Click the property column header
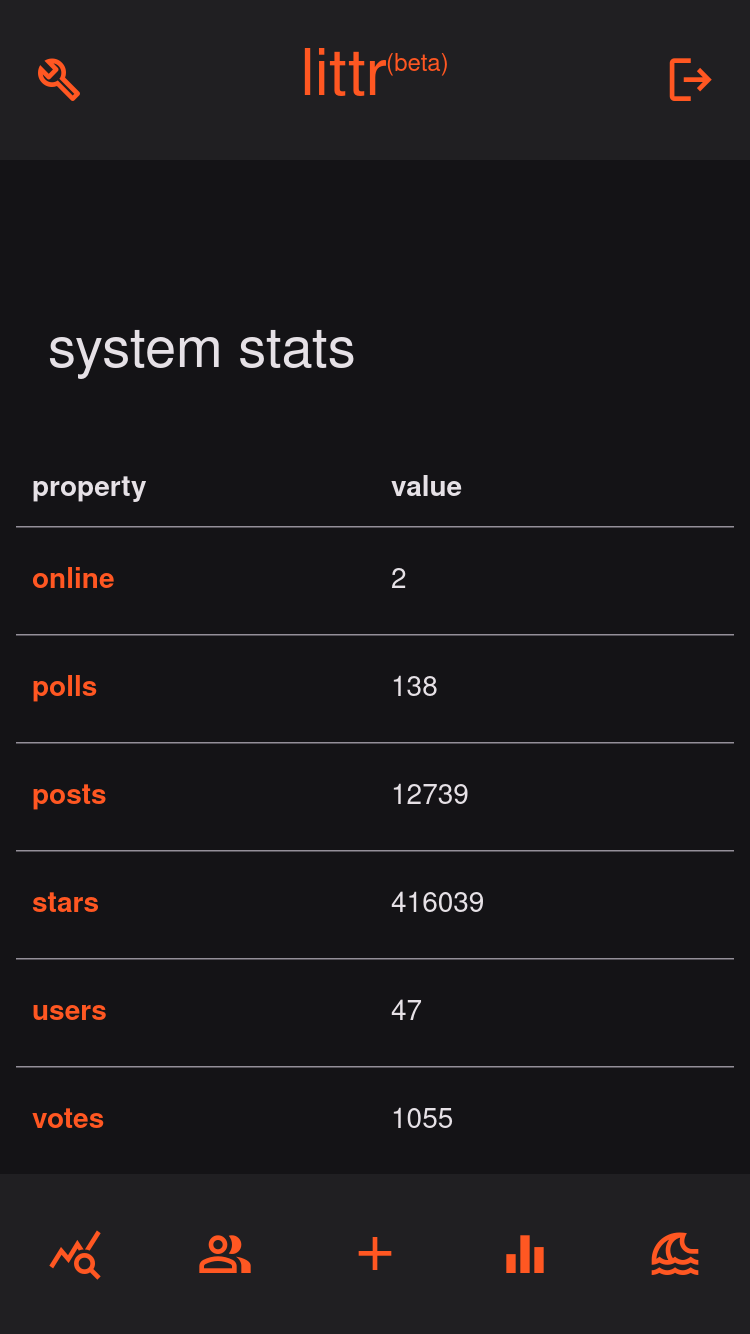 point(88,486)
